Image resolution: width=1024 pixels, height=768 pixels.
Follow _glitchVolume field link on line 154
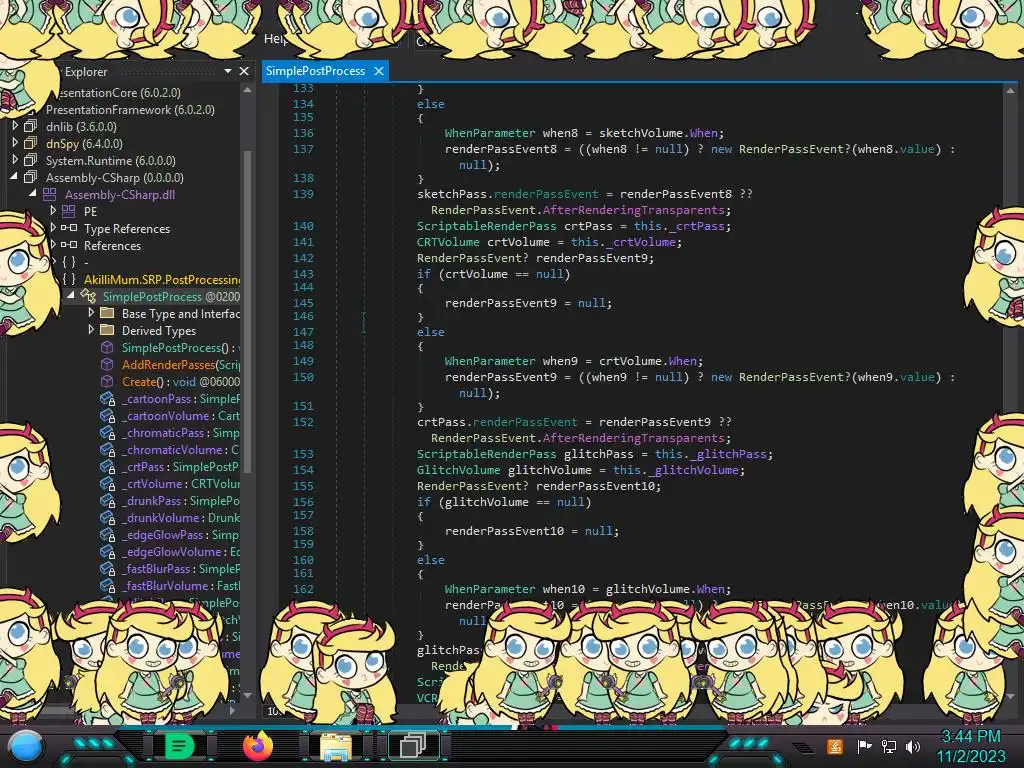[695, 470]
